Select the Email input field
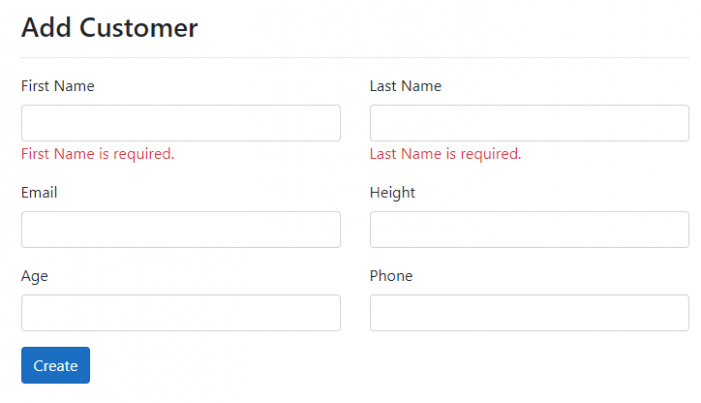This screenshot has width=701, height=403. click(180, 229)
